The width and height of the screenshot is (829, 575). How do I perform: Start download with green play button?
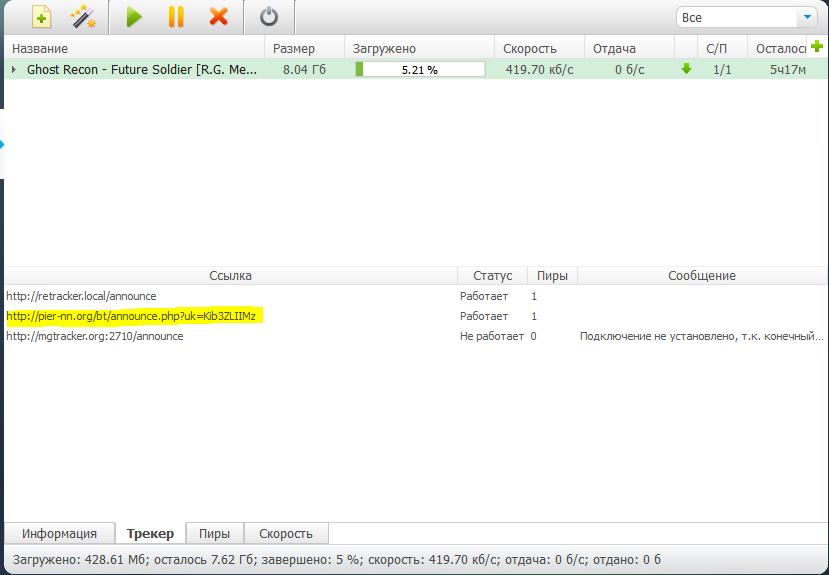134,17
